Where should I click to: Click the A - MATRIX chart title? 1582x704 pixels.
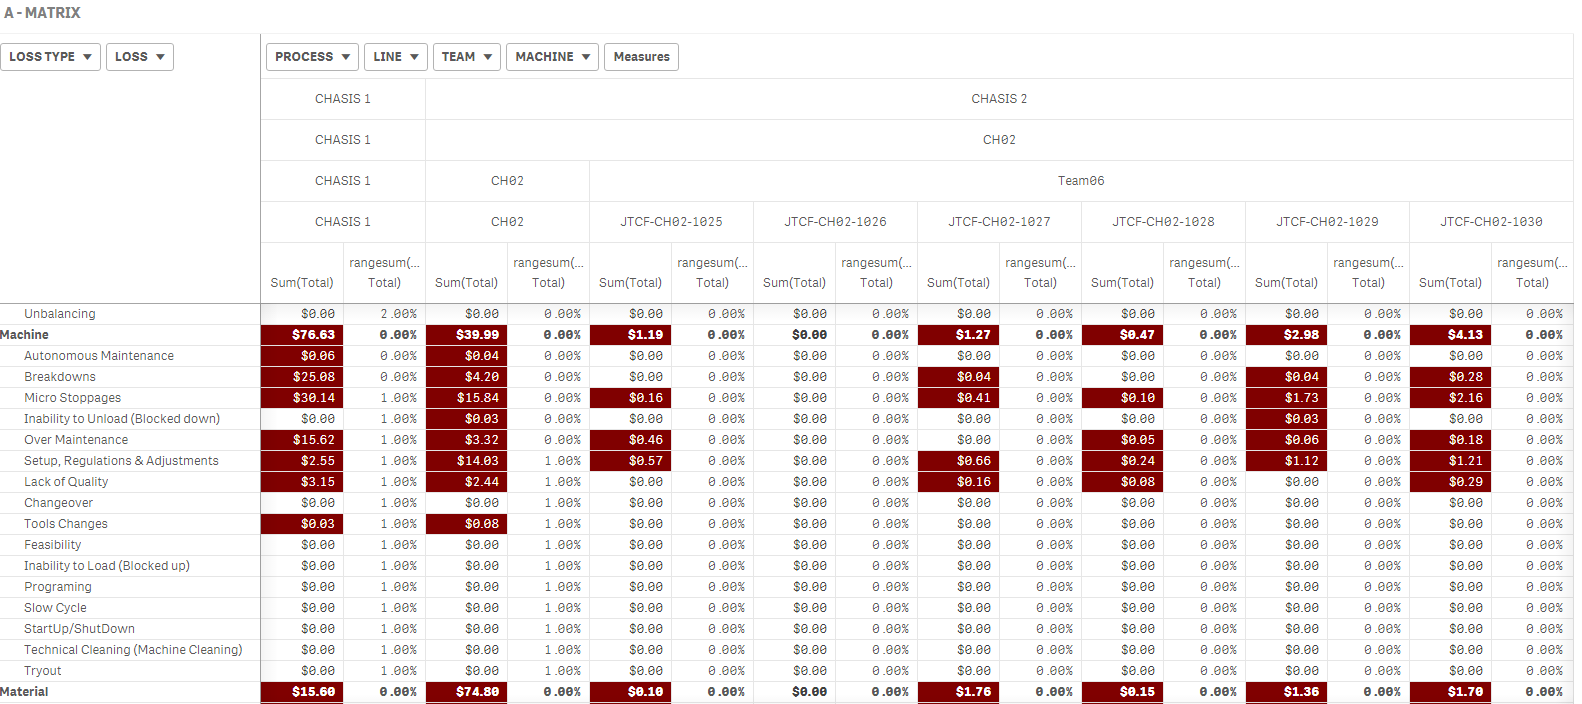[x=42, y=13]
